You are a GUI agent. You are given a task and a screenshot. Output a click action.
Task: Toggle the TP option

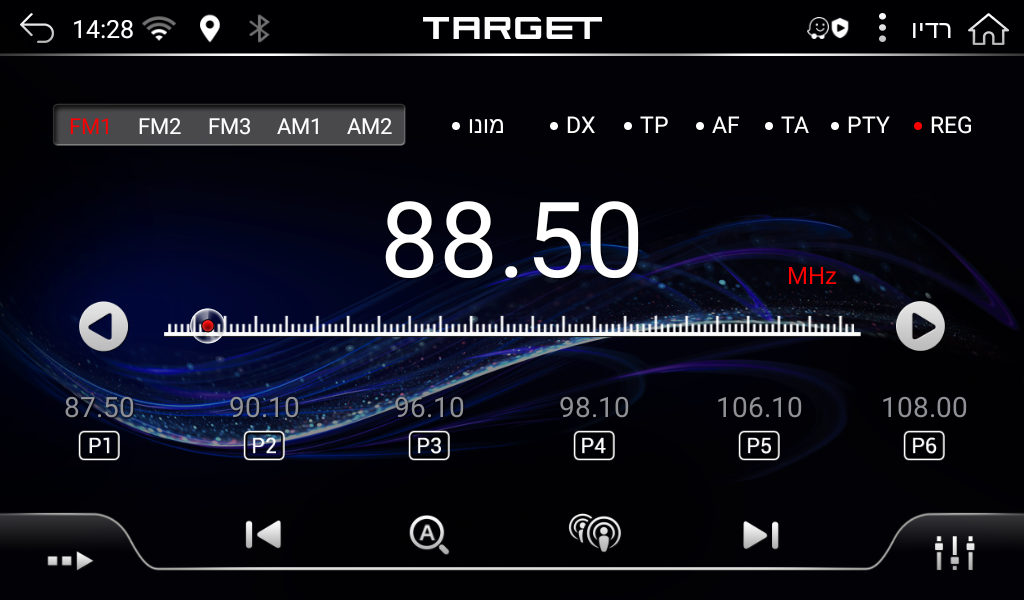coord(646,125)
